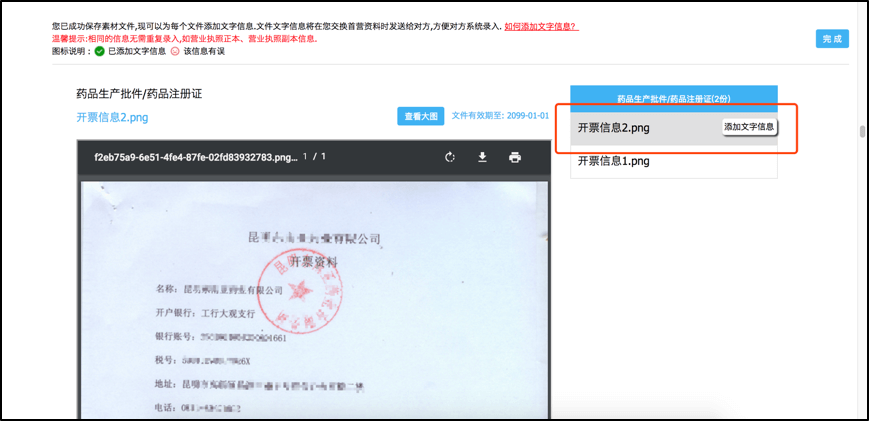Click the 完成 button
Screen dimensions: 869x421
click(x=832, y=39)
